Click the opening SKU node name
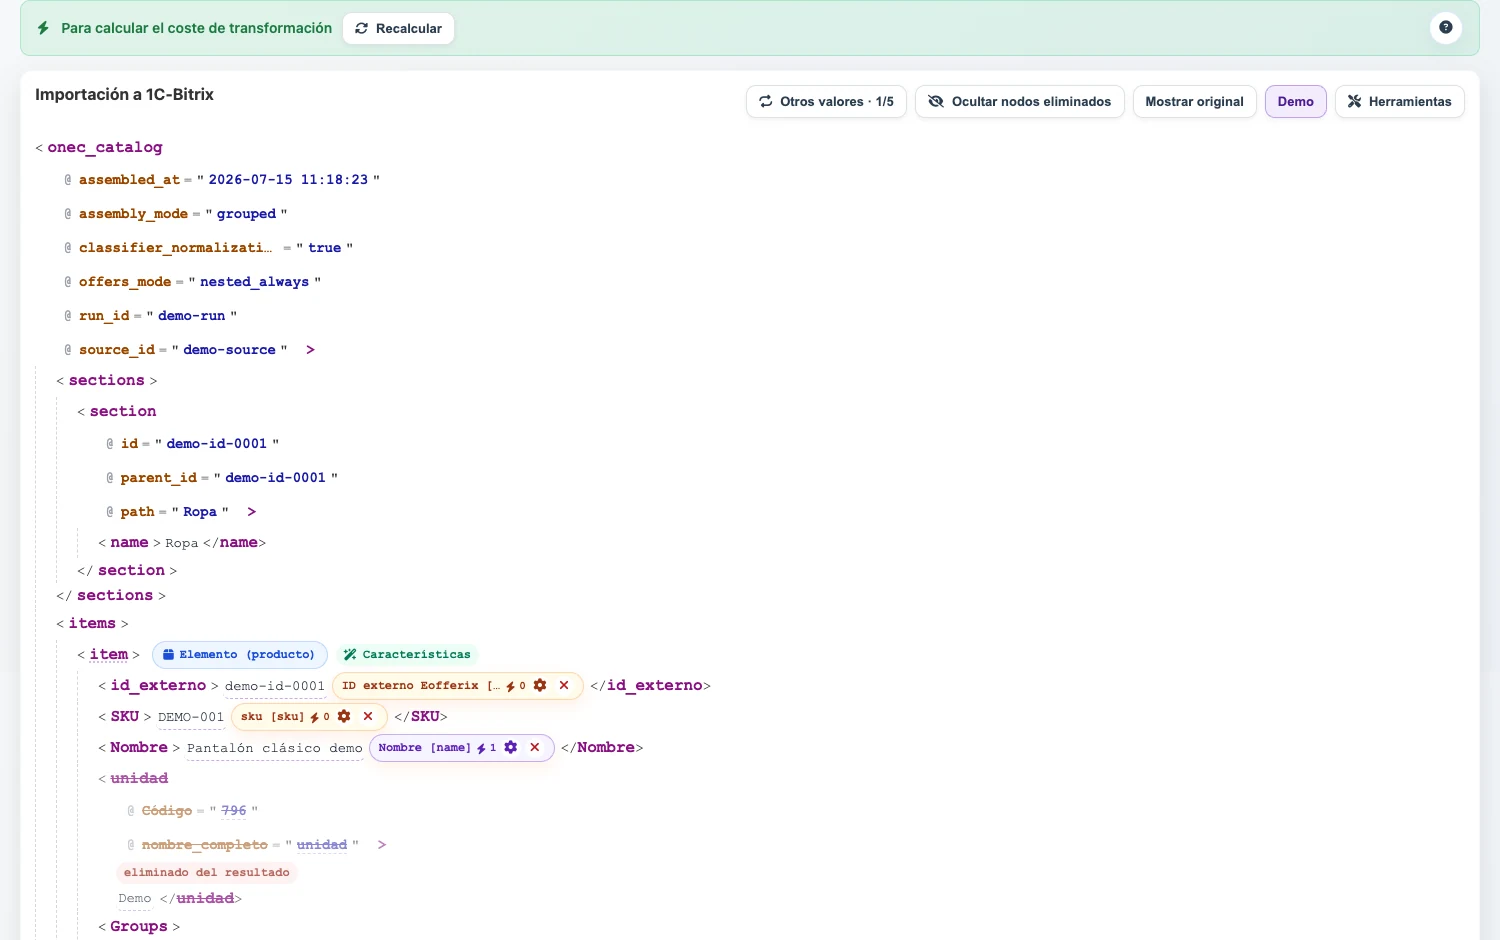The width and height of the screenshot is (1500, 940). click(124, 716)
